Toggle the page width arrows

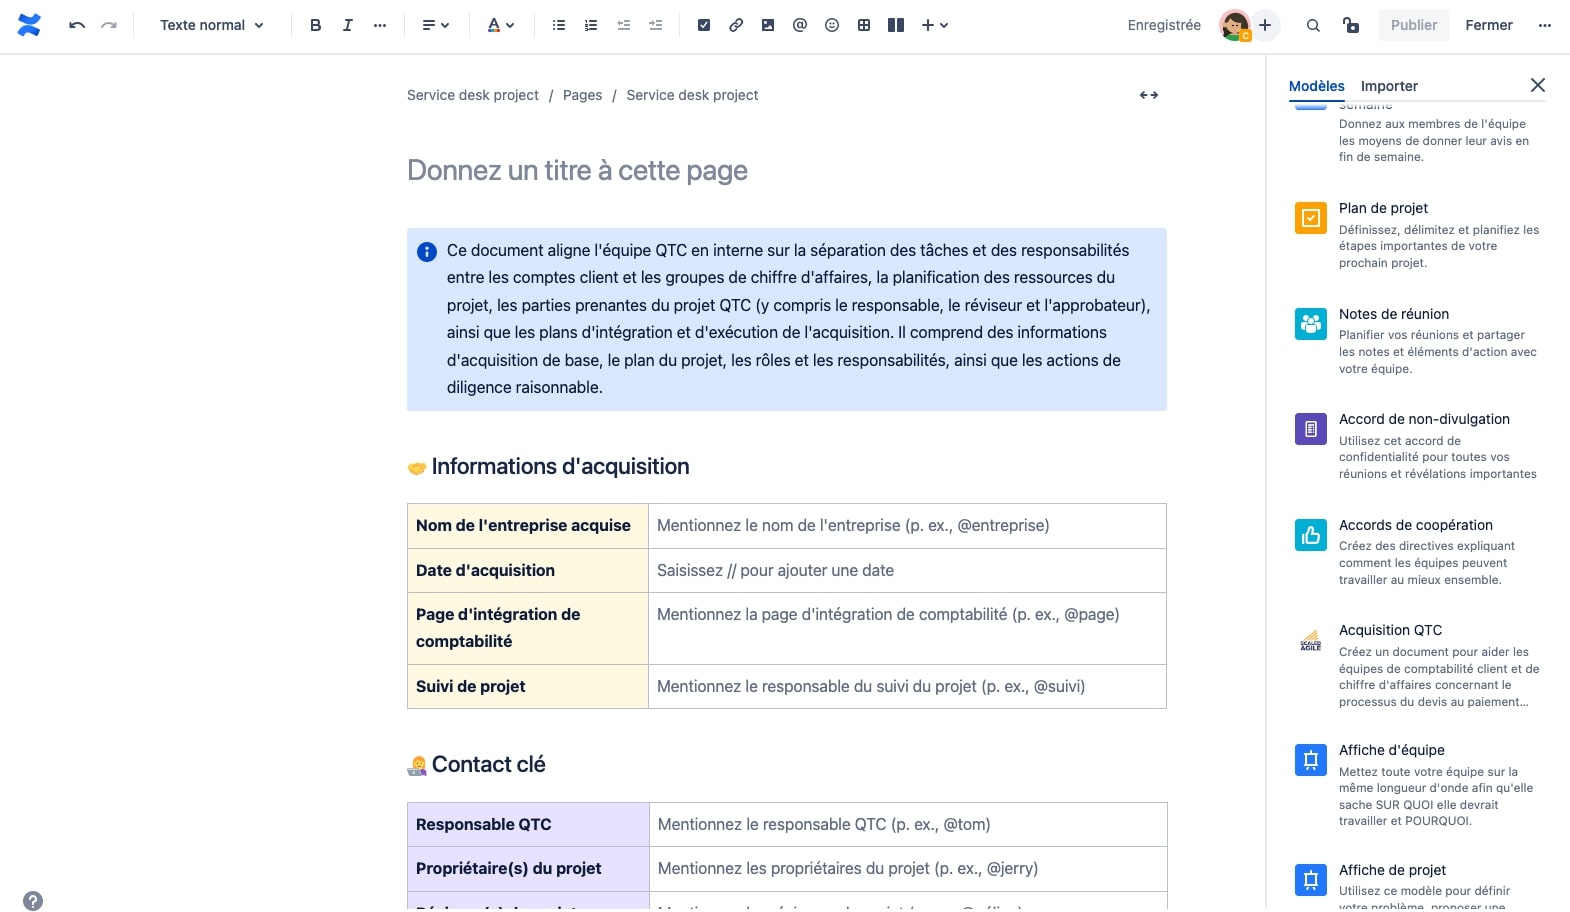point(1149,95)
